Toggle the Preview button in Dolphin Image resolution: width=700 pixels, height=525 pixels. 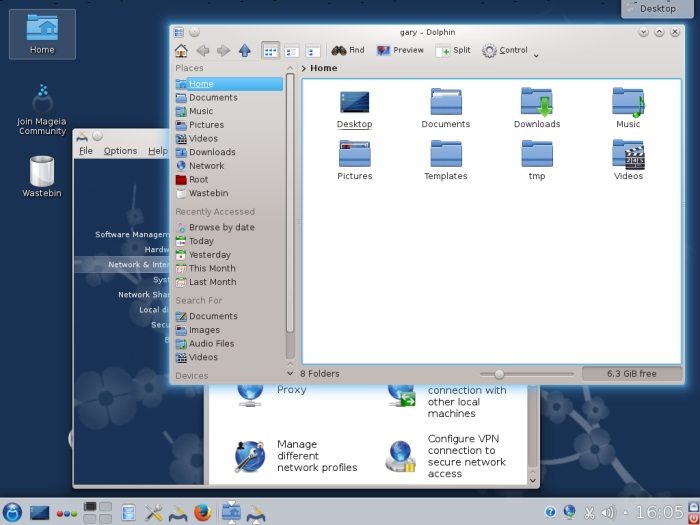[x=400, y=50]
